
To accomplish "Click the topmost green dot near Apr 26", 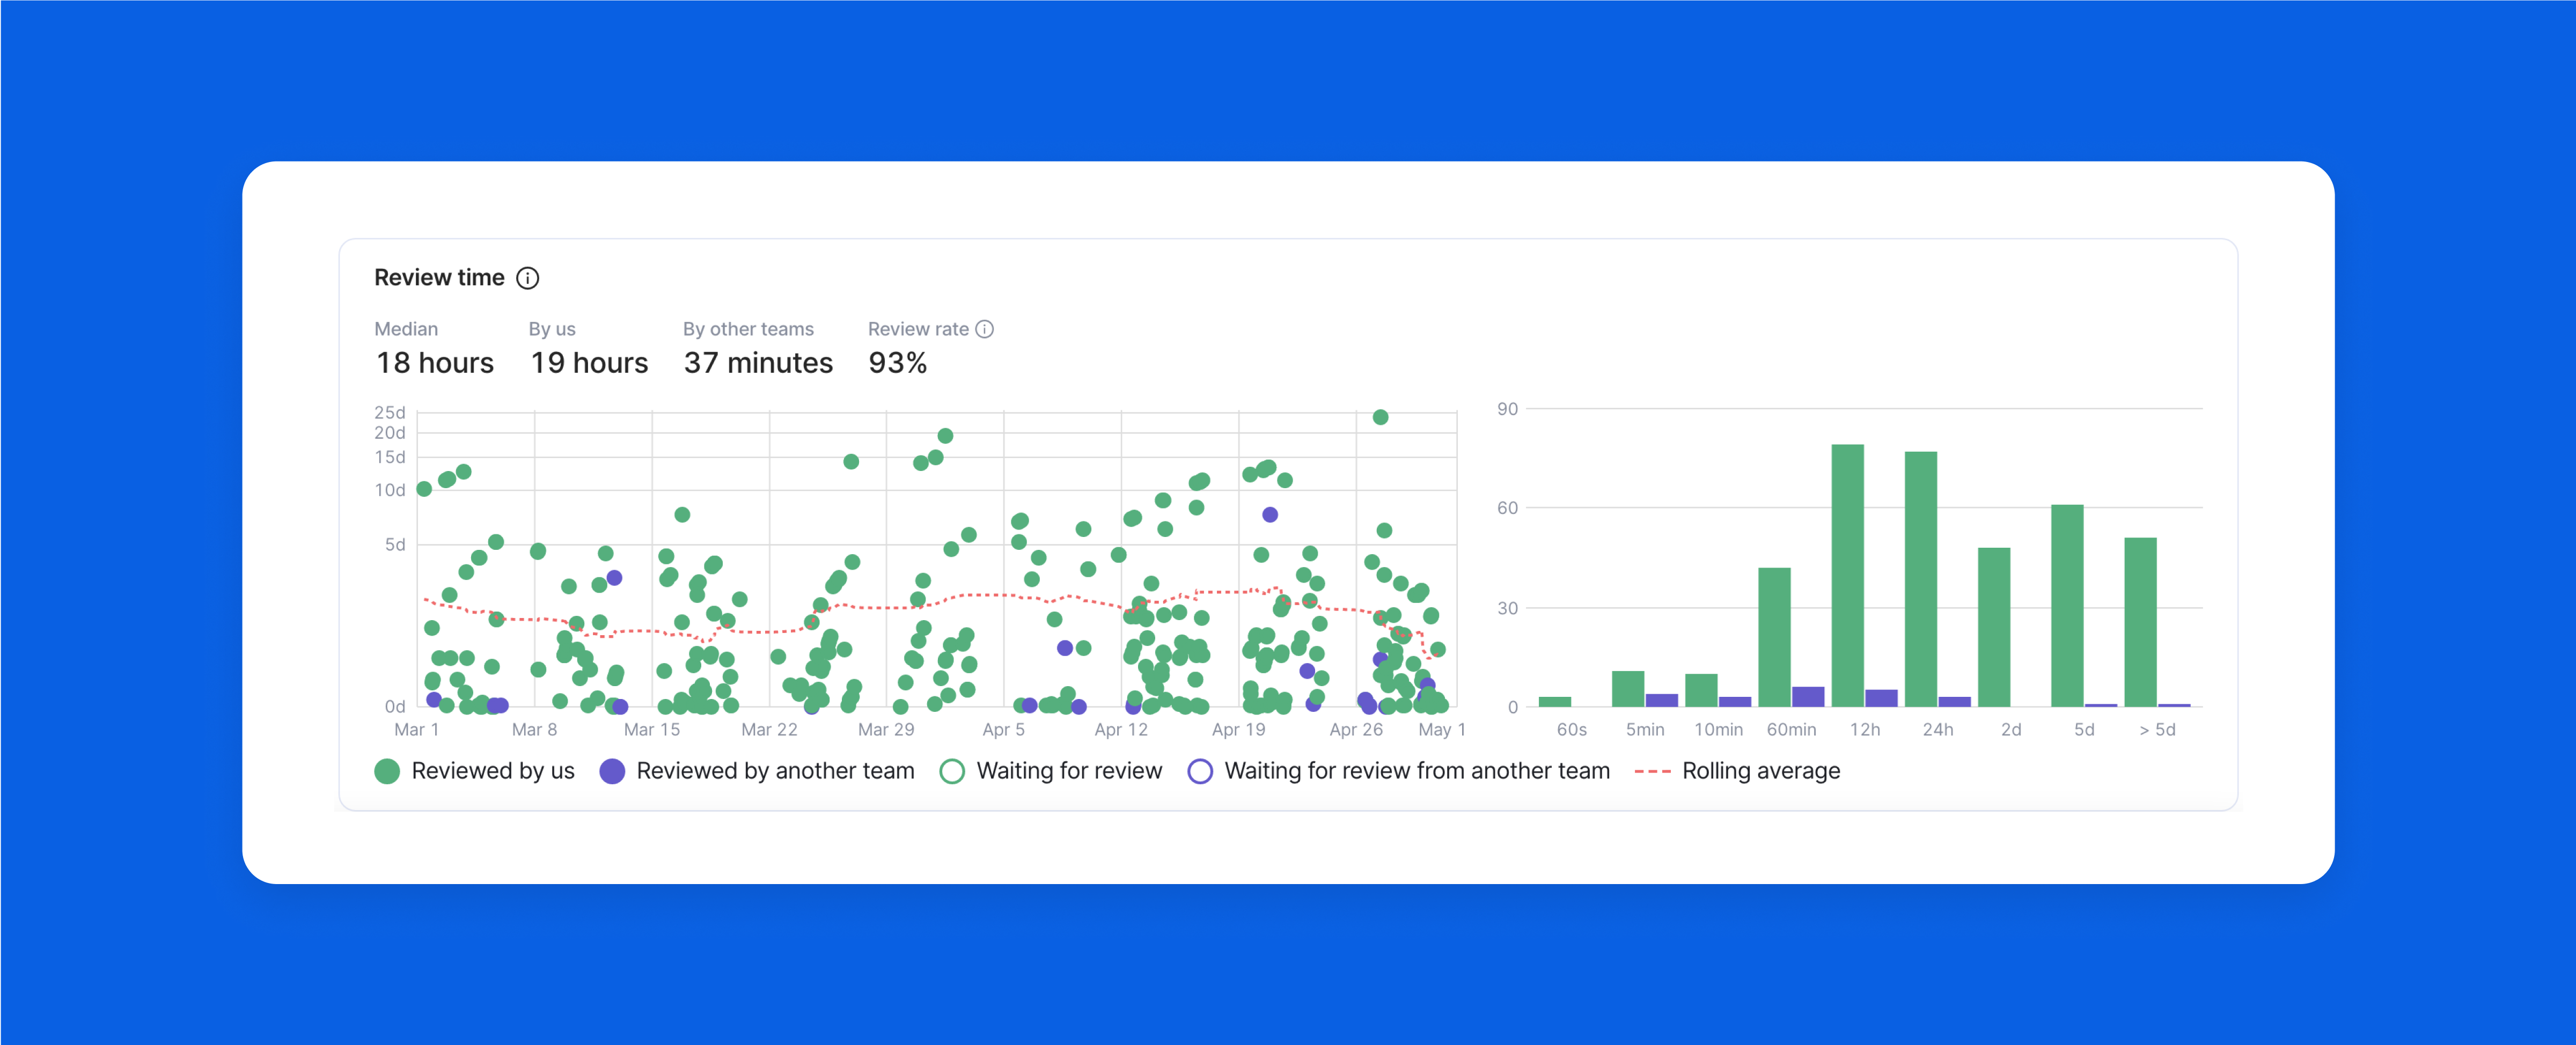I will 1380,417.
